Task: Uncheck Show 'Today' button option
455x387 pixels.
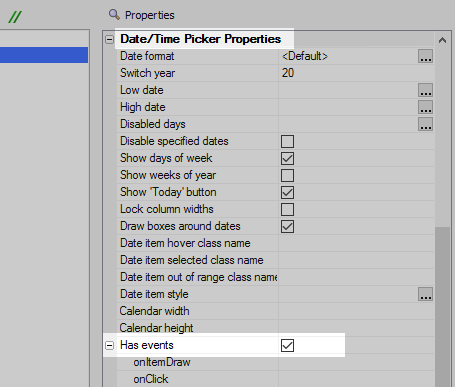Action: click(287, 192)
